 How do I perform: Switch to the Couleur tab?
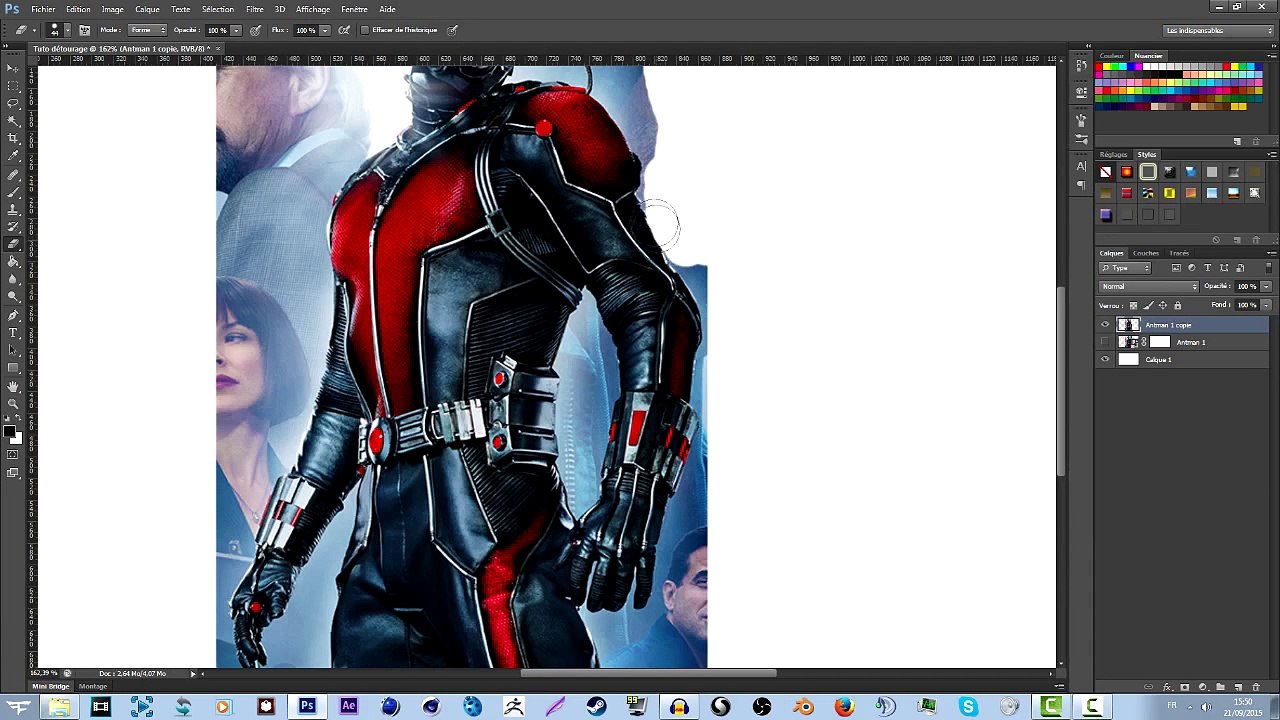tap(1112, 56)
